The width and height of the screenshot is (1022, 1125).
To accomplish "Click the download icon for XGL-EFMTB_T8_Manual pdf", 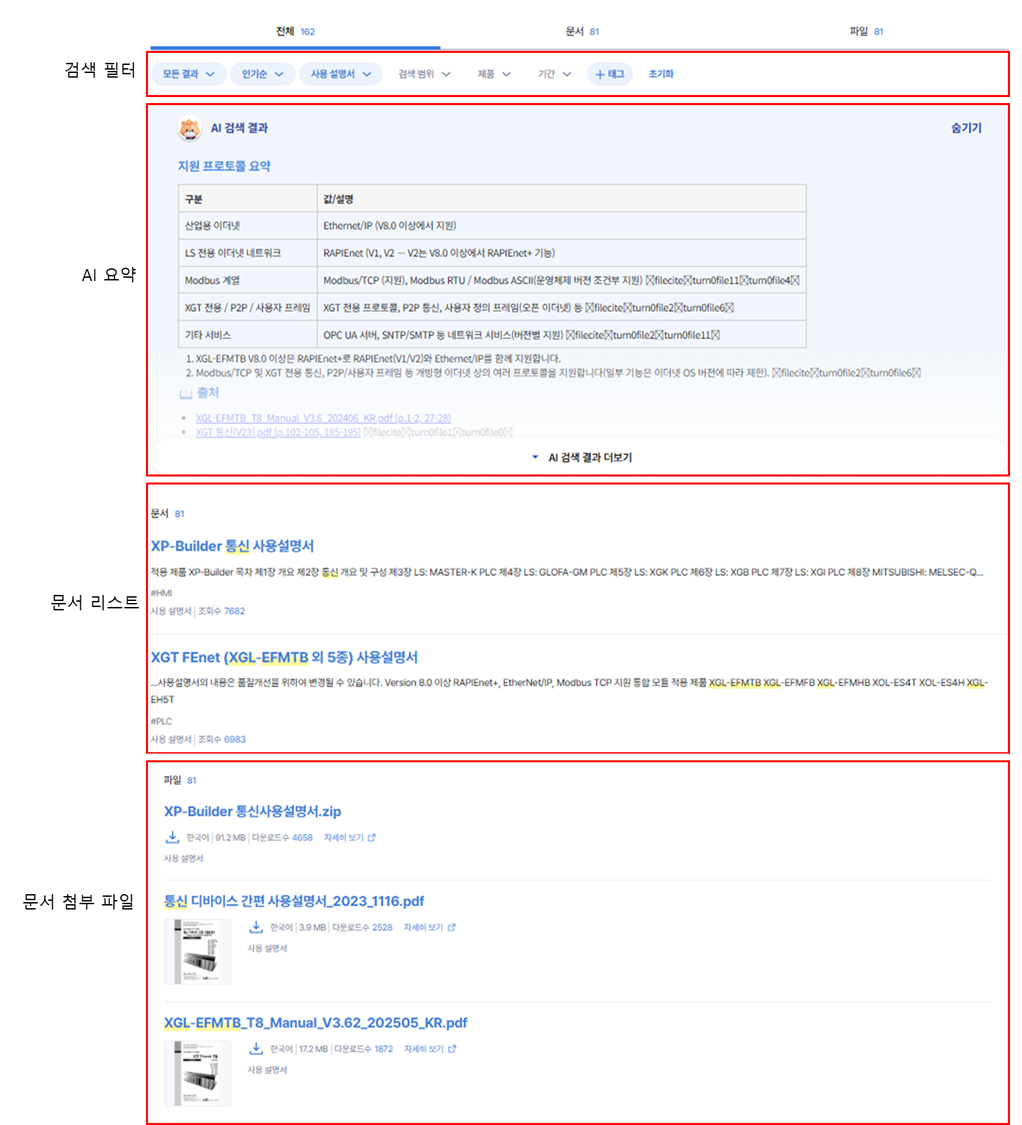I will [x=256, y=1048].
